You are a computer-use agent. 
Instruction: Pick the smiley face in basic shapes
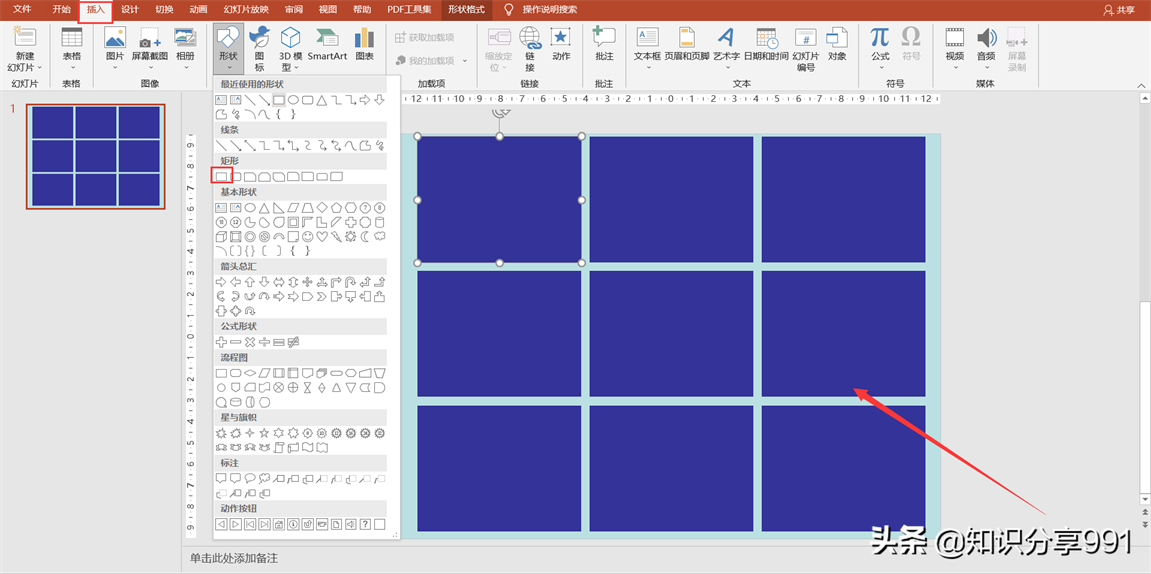(x=308, y=237)
